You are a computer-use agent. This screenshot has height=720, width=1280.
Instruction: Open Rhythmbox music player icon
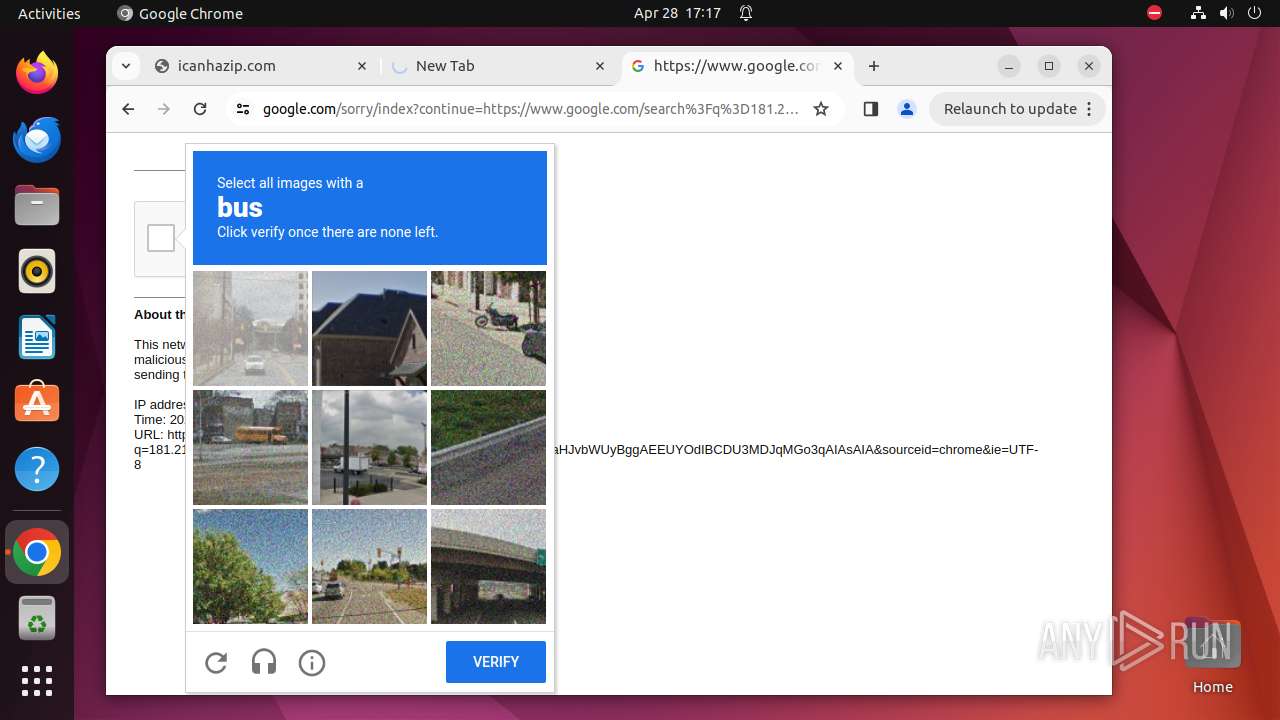pos(37,271)
